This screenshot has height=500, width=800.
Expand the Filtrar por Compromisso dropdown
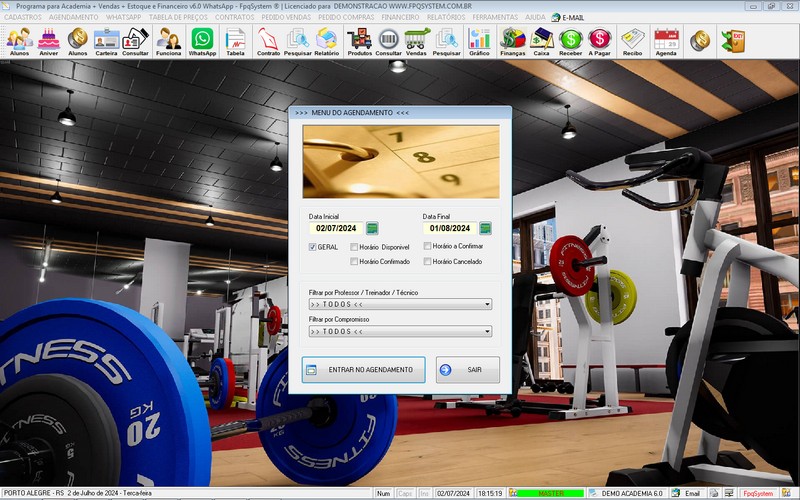(x=400, y=331)
